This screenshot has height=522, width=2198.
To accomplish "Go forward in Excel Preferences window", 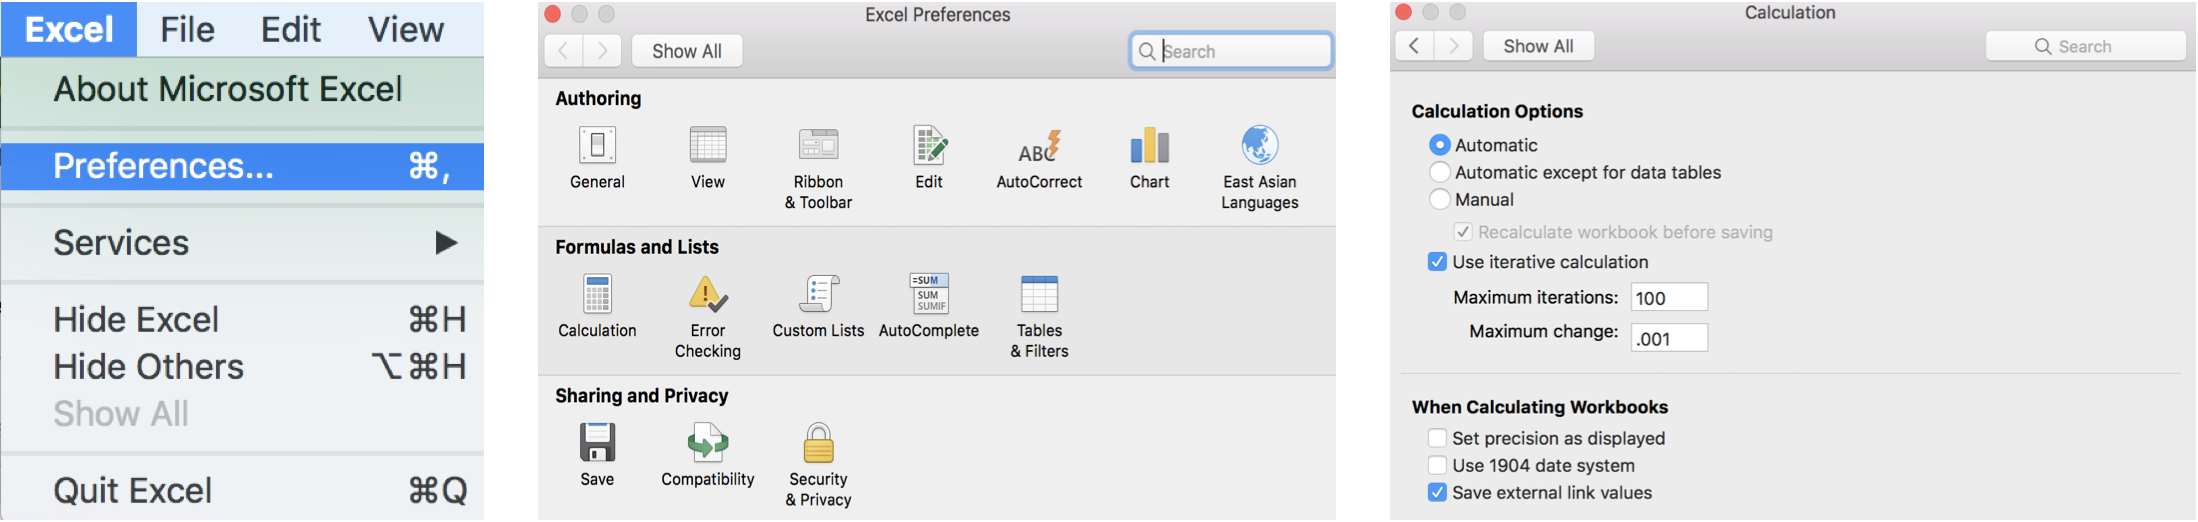I will (602, 51).
